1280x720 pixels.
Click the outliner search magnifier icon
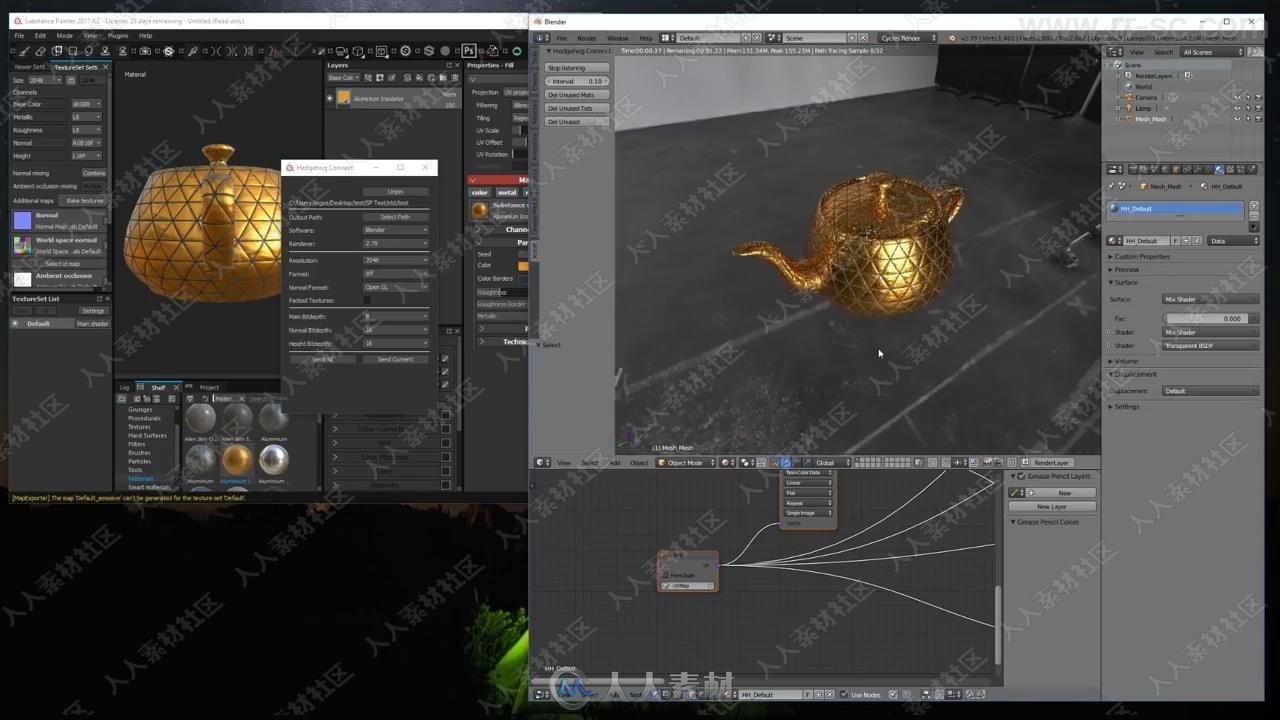pyautogui.click(x=1255, y=52)
